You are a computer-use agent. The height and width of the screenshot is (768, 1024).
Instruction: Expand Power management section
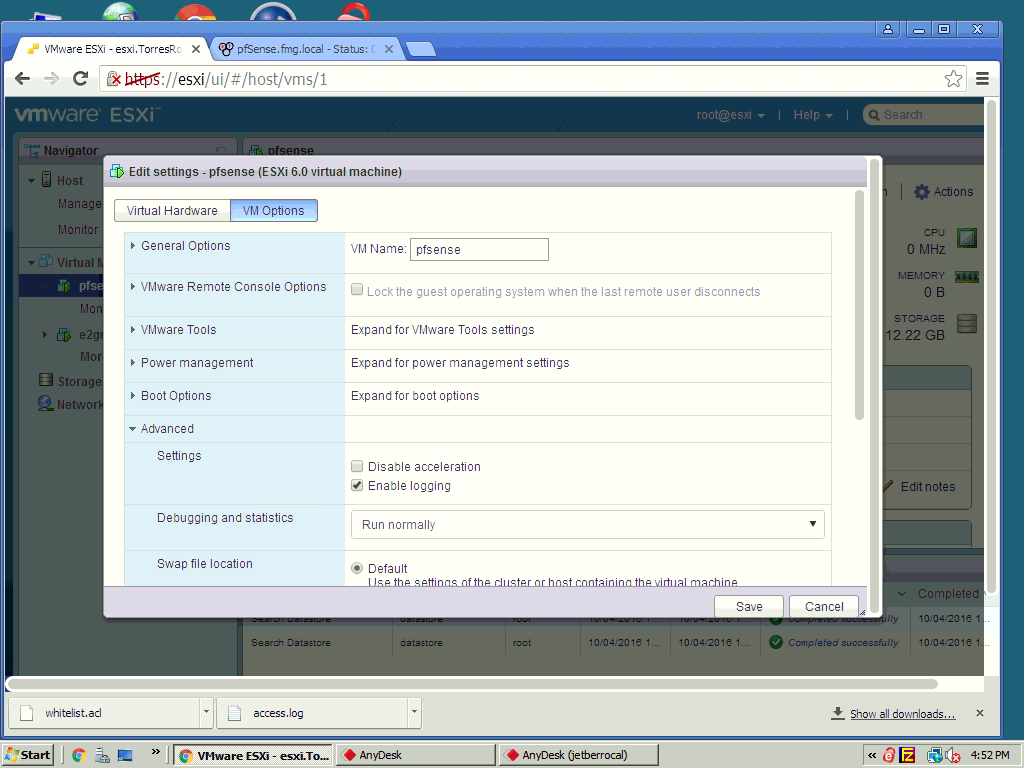click(x=133, y=362)
